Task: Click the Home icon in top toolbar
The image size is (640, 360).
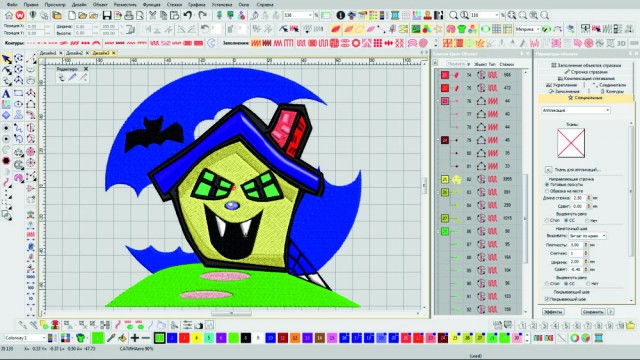Action: tap(9, 16)
